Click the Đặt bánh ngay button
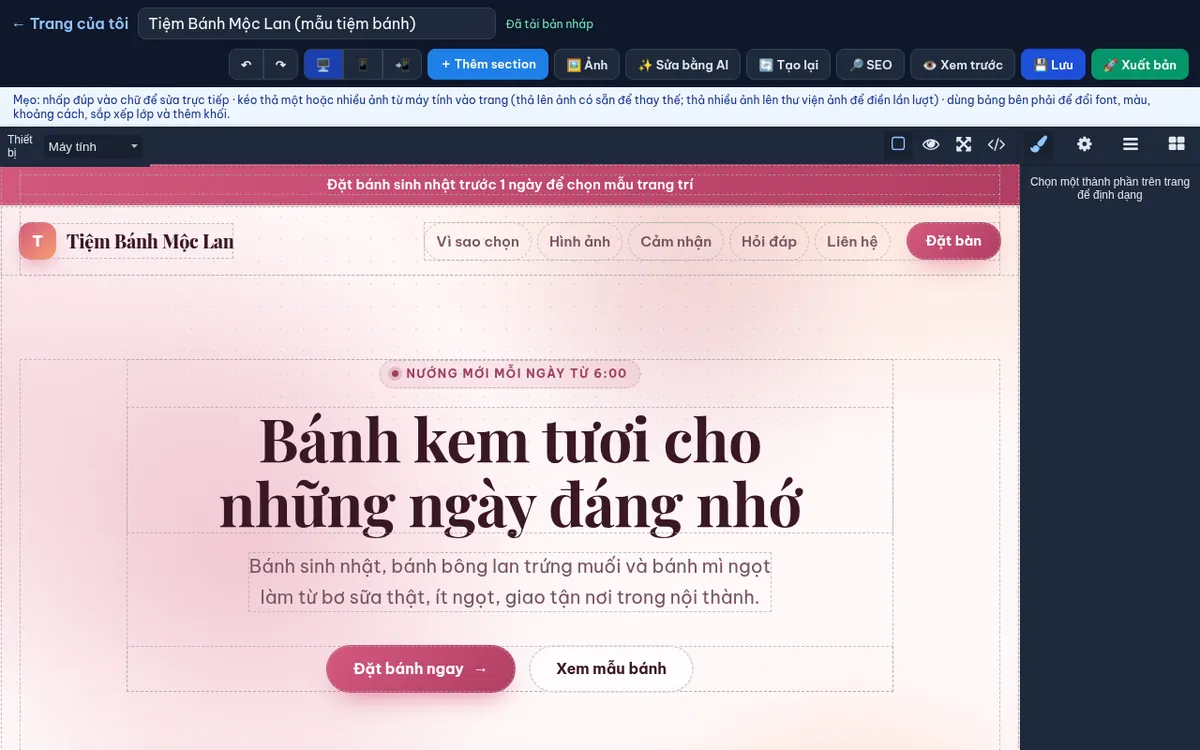This screenshot has width=1200, height=750. [420, 669]
